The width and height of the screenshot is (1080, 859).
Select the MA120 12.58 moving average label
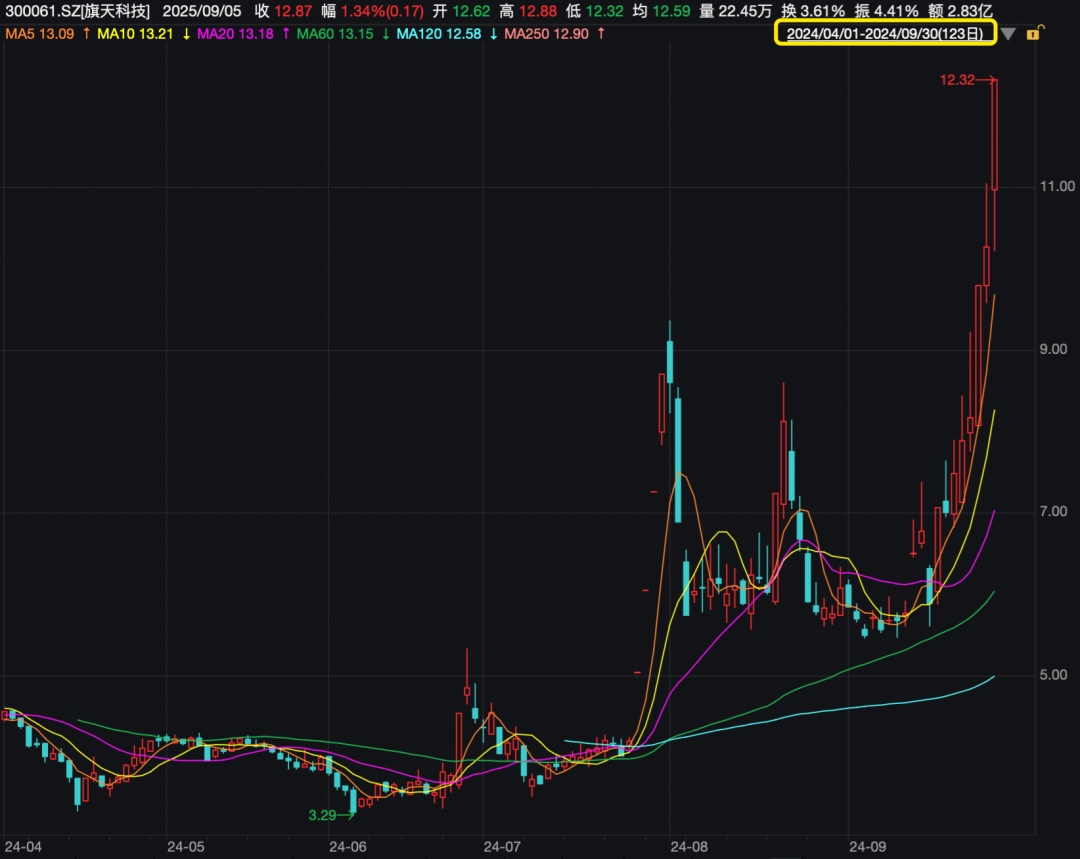(x=438, y=34)
